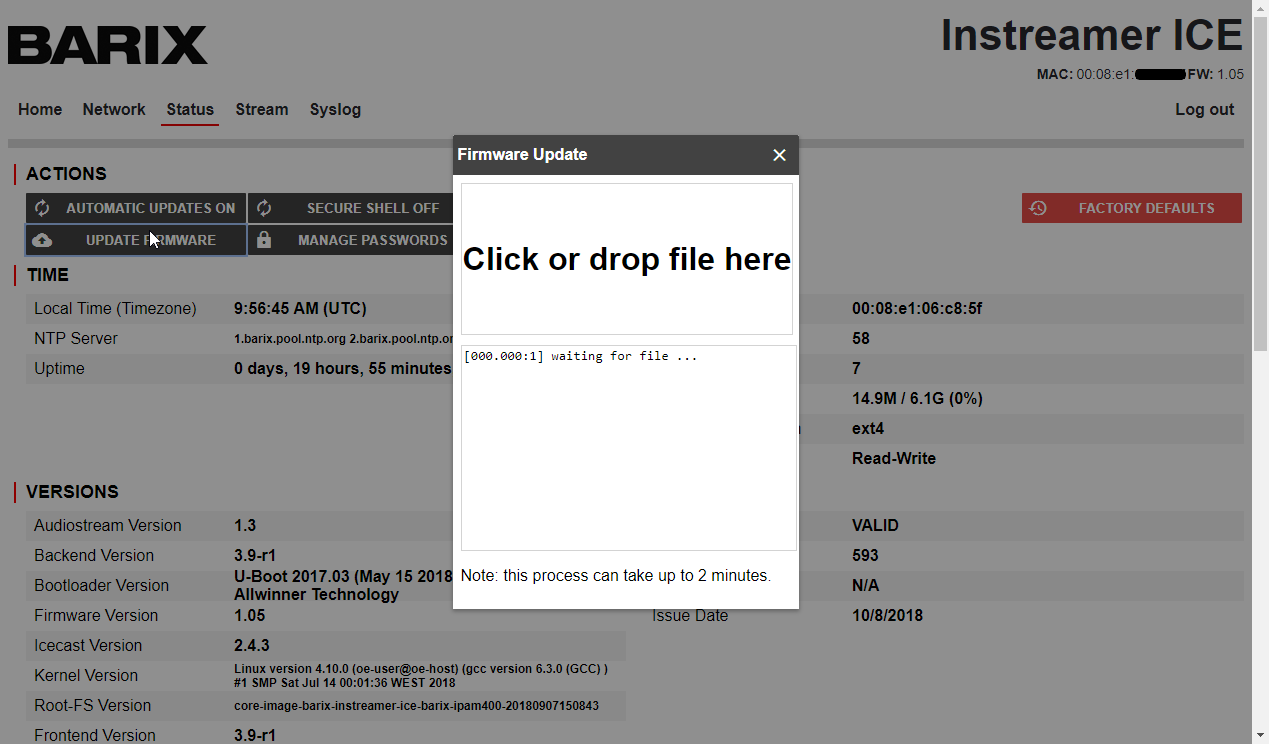Click the refresh icon on Secure Shell

[x=264, y=208]
